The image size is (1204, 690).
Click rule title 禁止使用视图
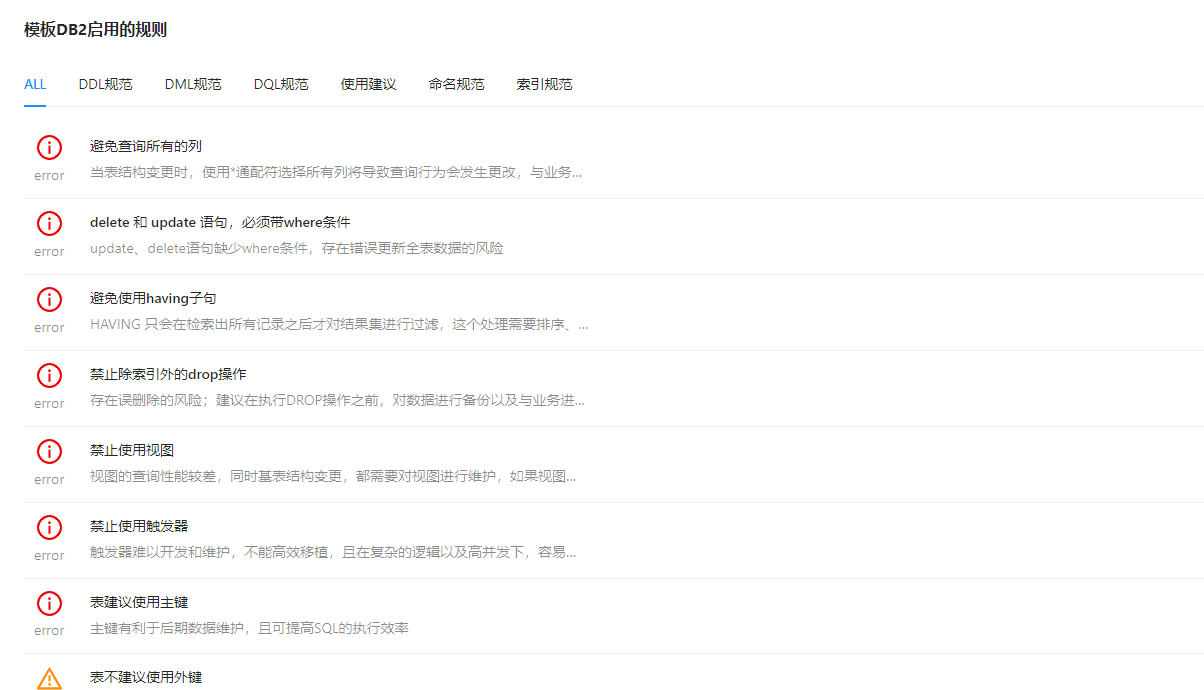tap(132, 450)
